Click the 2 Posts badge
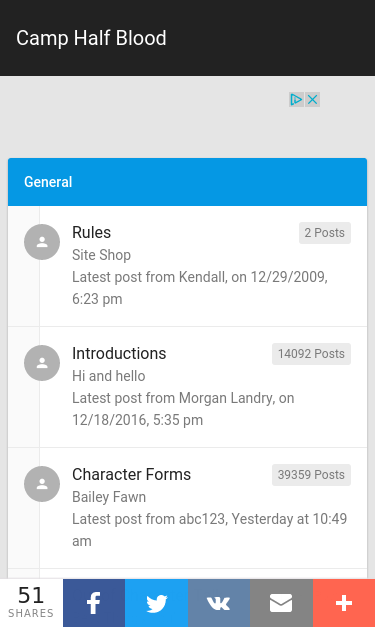This screenshot has height=627, width=375. [x=325, y=233]
